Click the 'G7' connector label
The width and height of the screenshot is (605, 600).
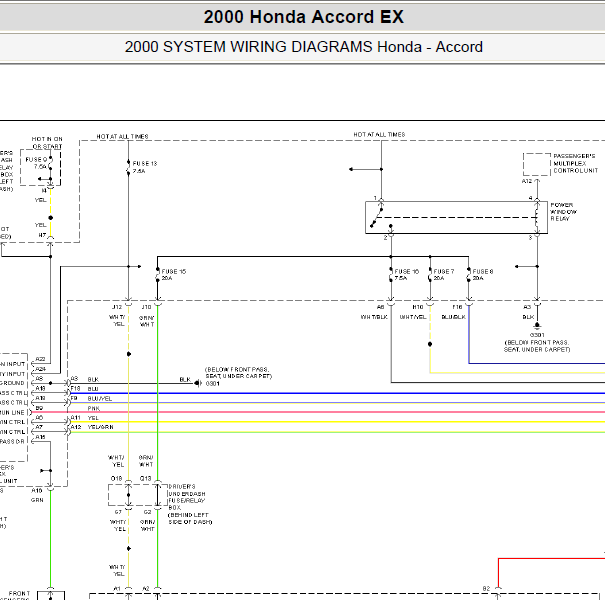coord(118,512)
